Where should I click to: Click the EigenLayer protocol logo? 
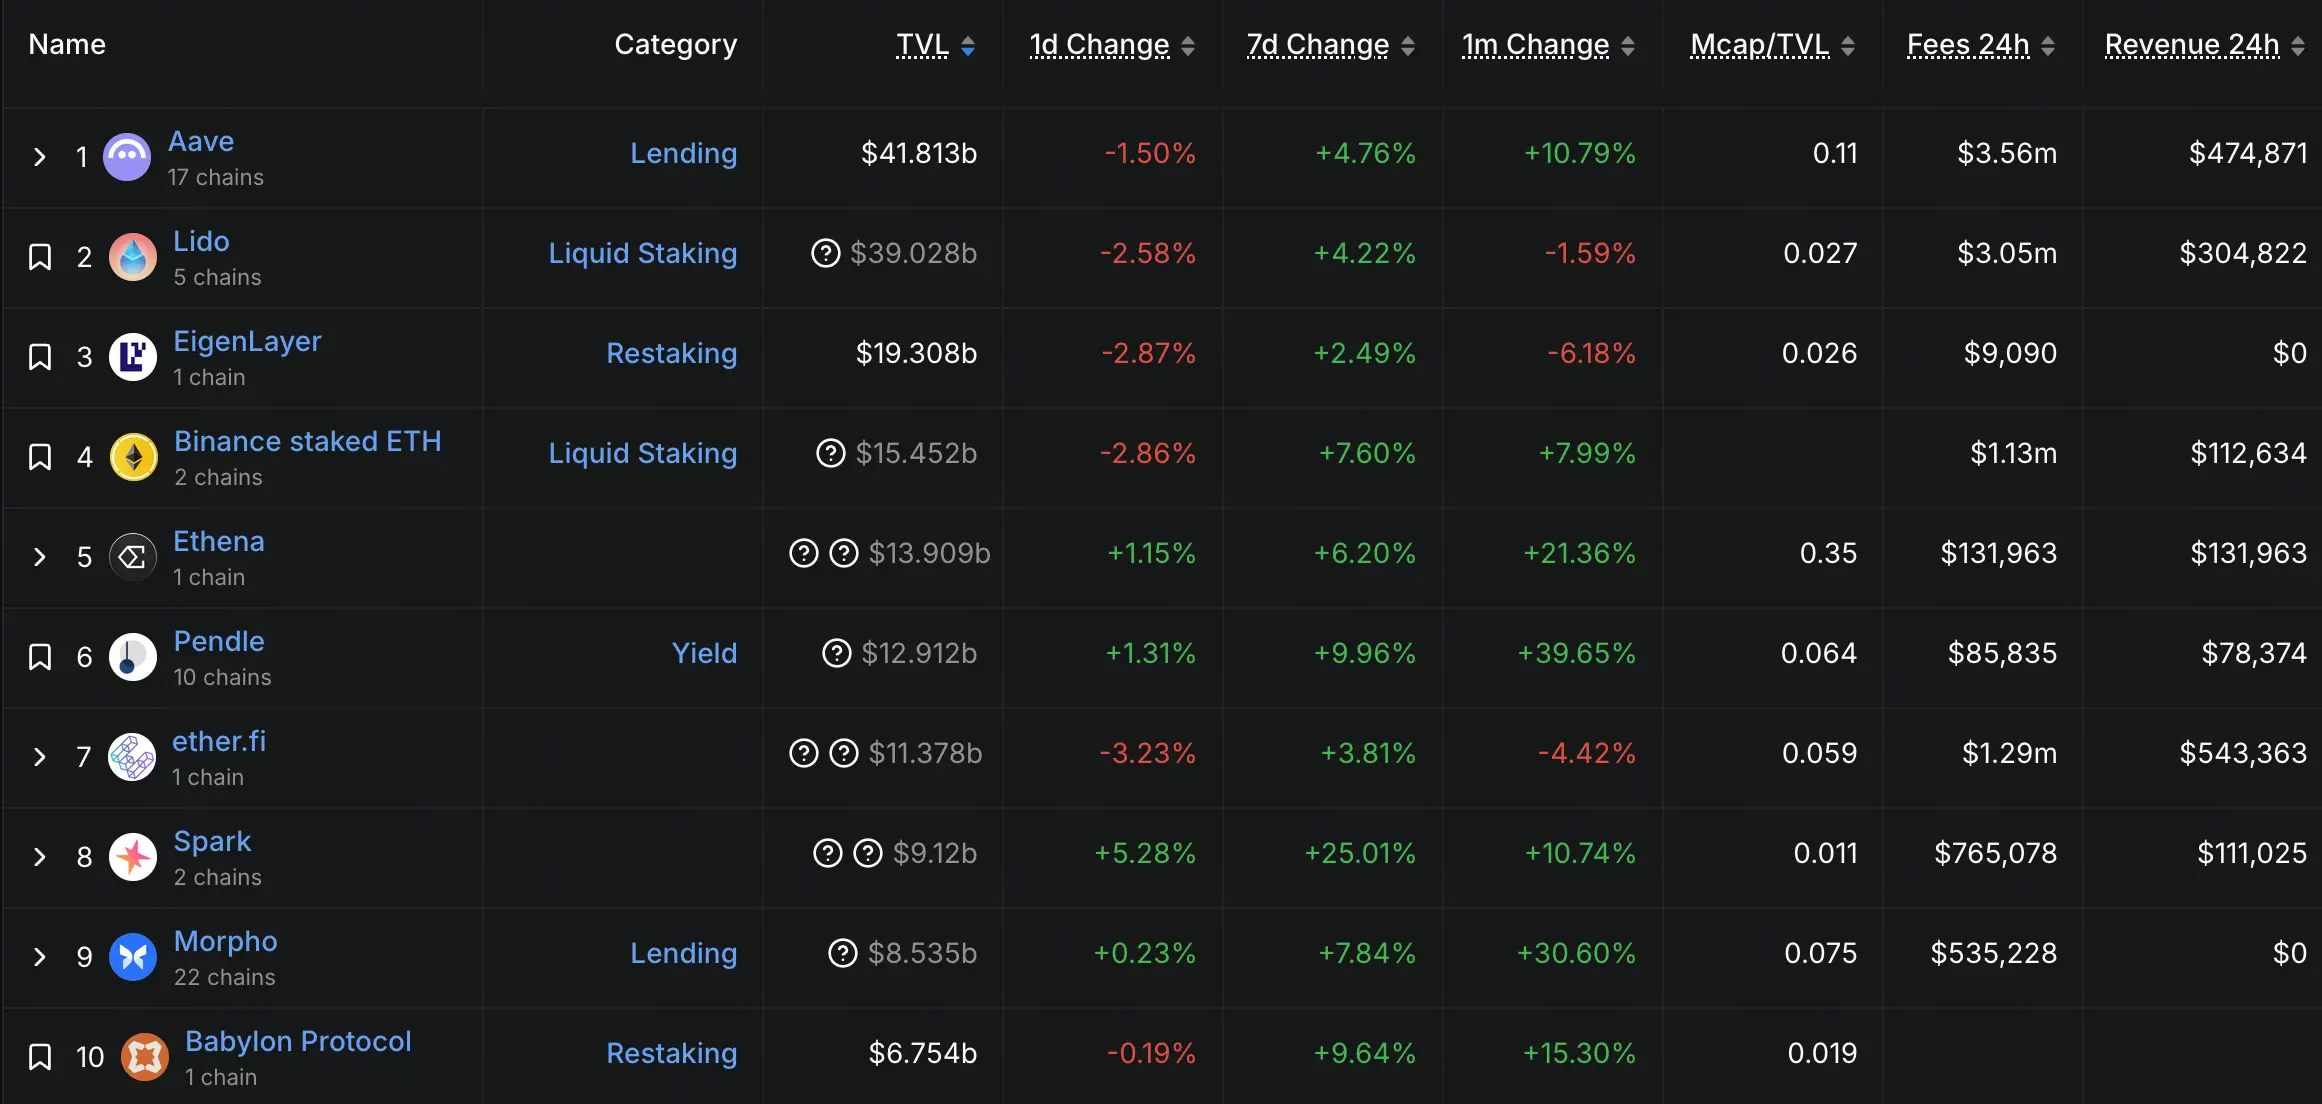click(133, 357)
